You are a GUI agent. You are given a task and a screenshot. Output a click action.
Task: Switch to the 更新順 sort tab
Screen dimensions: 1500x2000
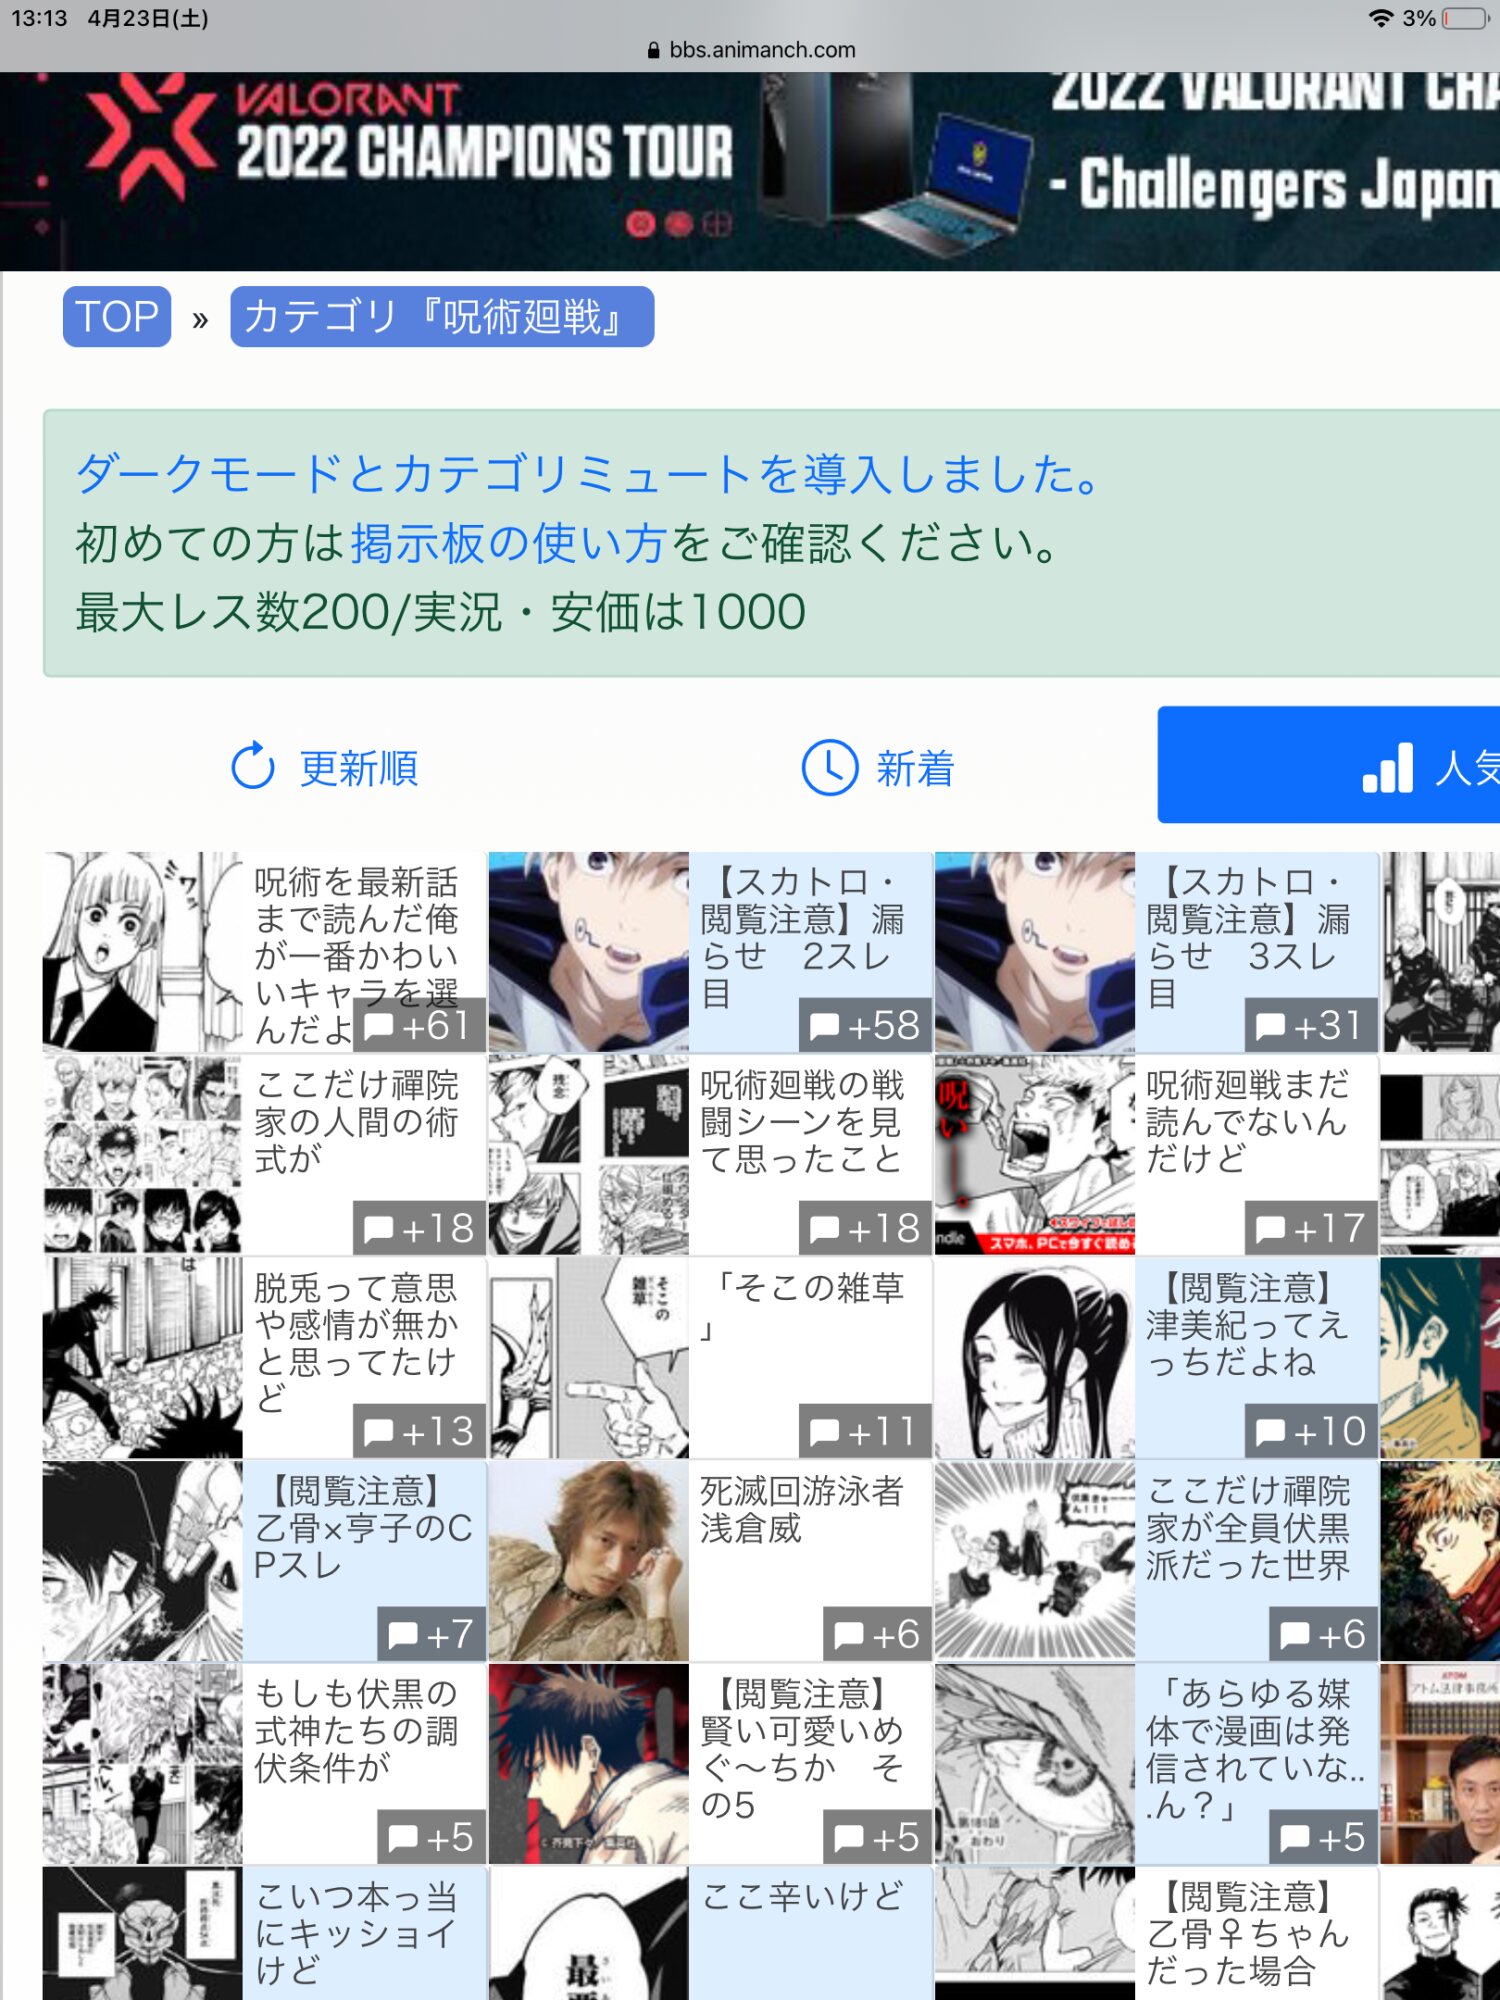point(325,767)
